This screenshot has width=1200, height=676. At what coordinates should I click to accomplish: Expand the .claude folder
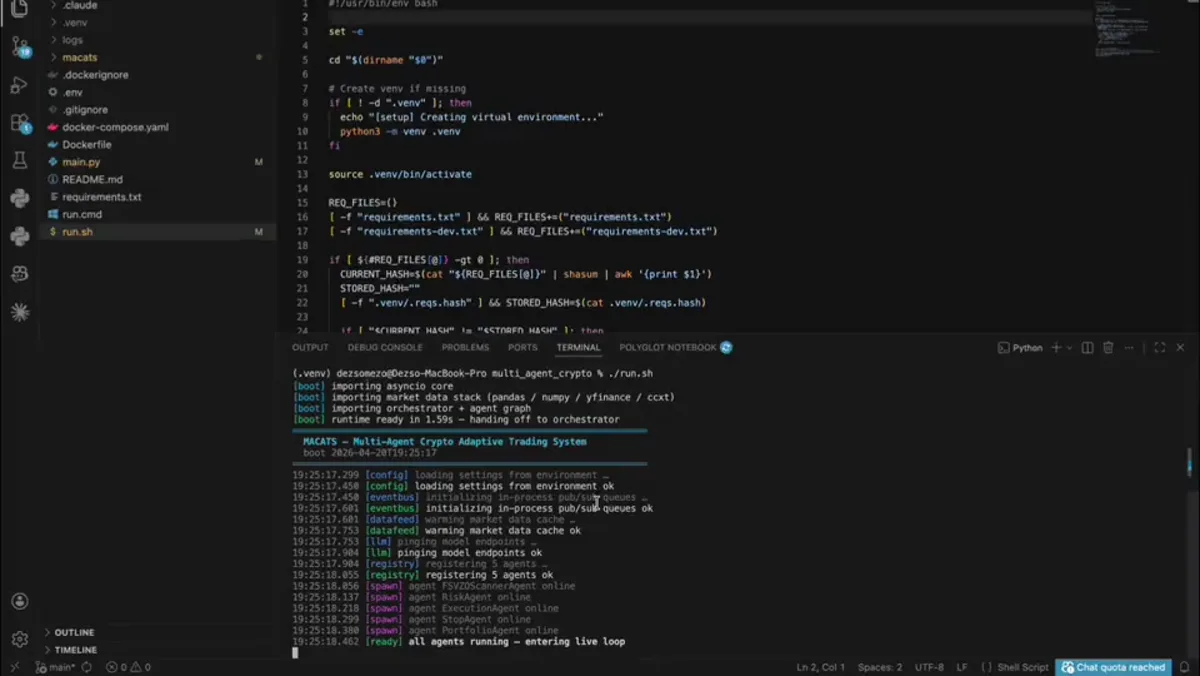pyautogui.click(x=79, y=5)
